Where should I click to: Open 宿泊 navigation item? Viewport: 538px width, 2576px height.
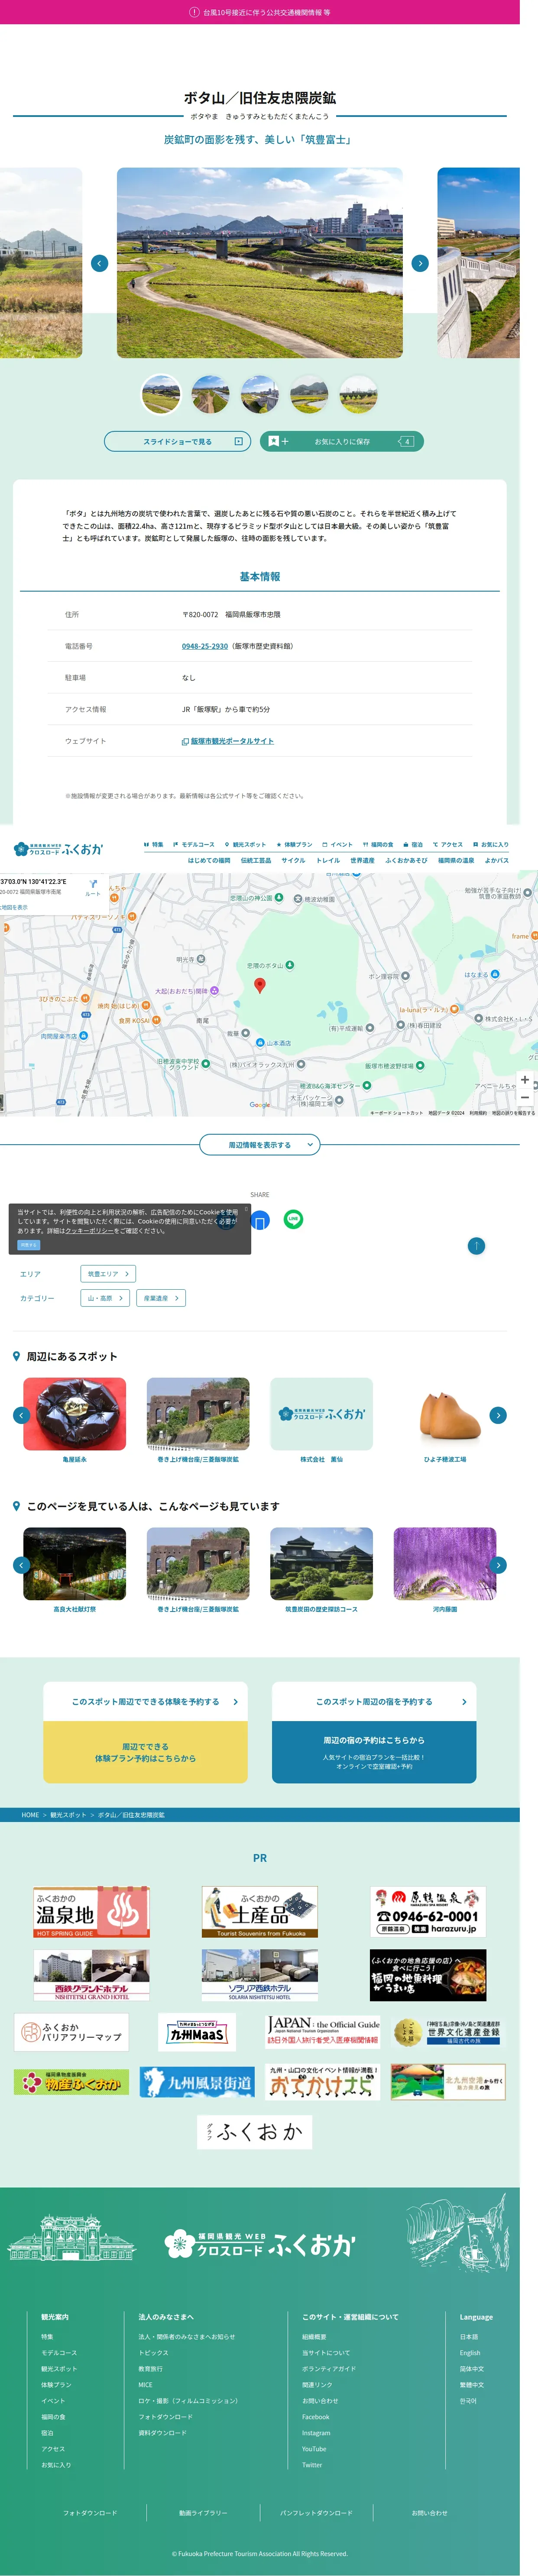413,844
